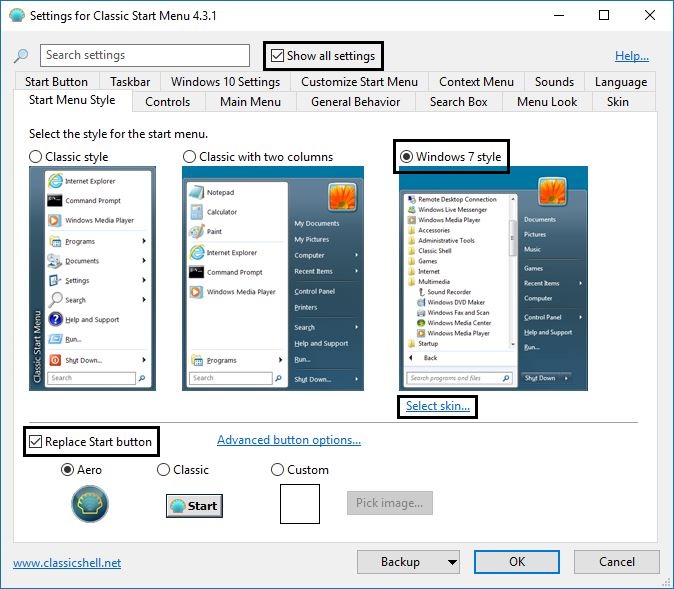Open the Language tab
The width and height of the screenshot is (674, 589).
pyautogui.click(x=621, y=81)
